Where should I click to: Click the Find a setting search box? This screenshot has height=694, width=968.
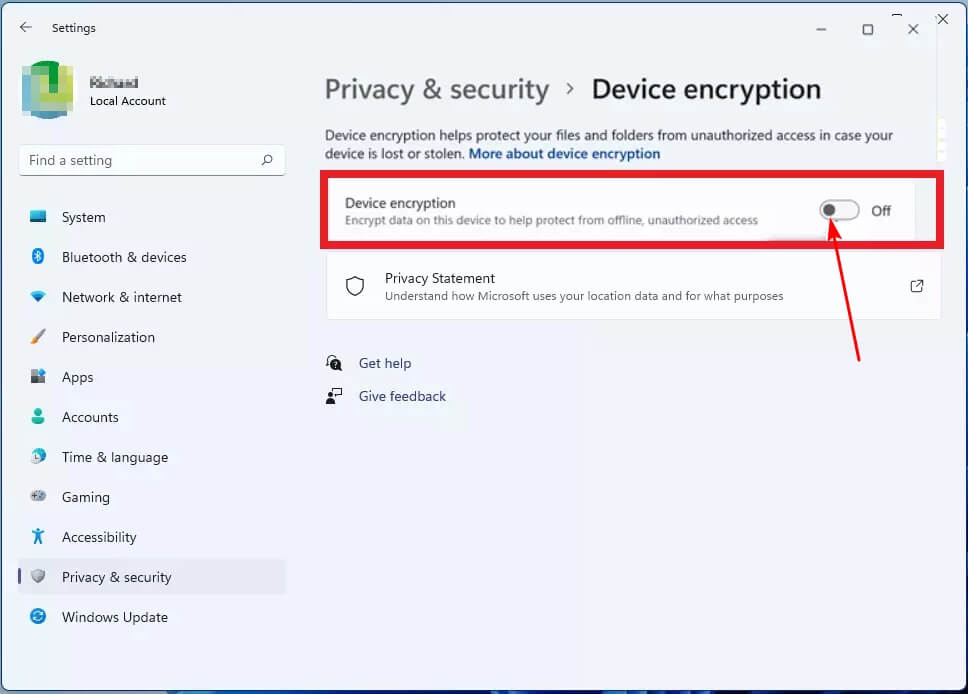tap(140, 160)
